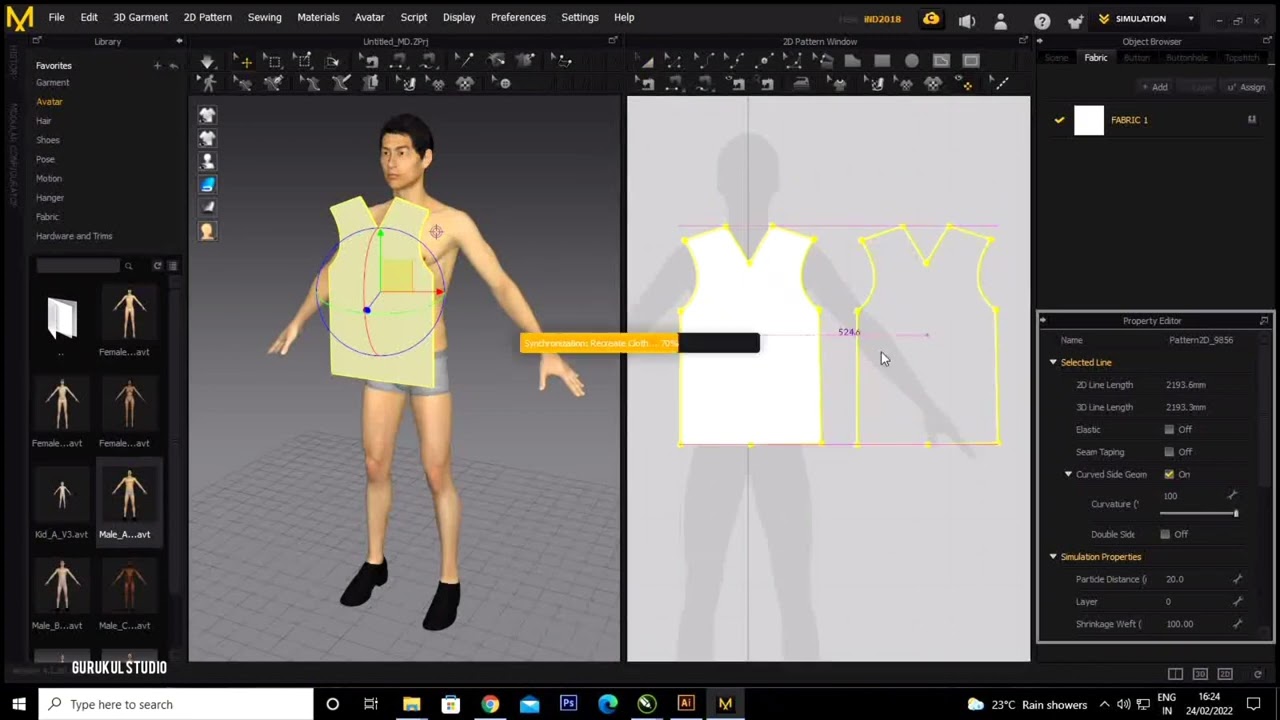This screenshot has height=720, width=1280.
Task: Click the Curvature slider handle
Action: [1236, 513]
